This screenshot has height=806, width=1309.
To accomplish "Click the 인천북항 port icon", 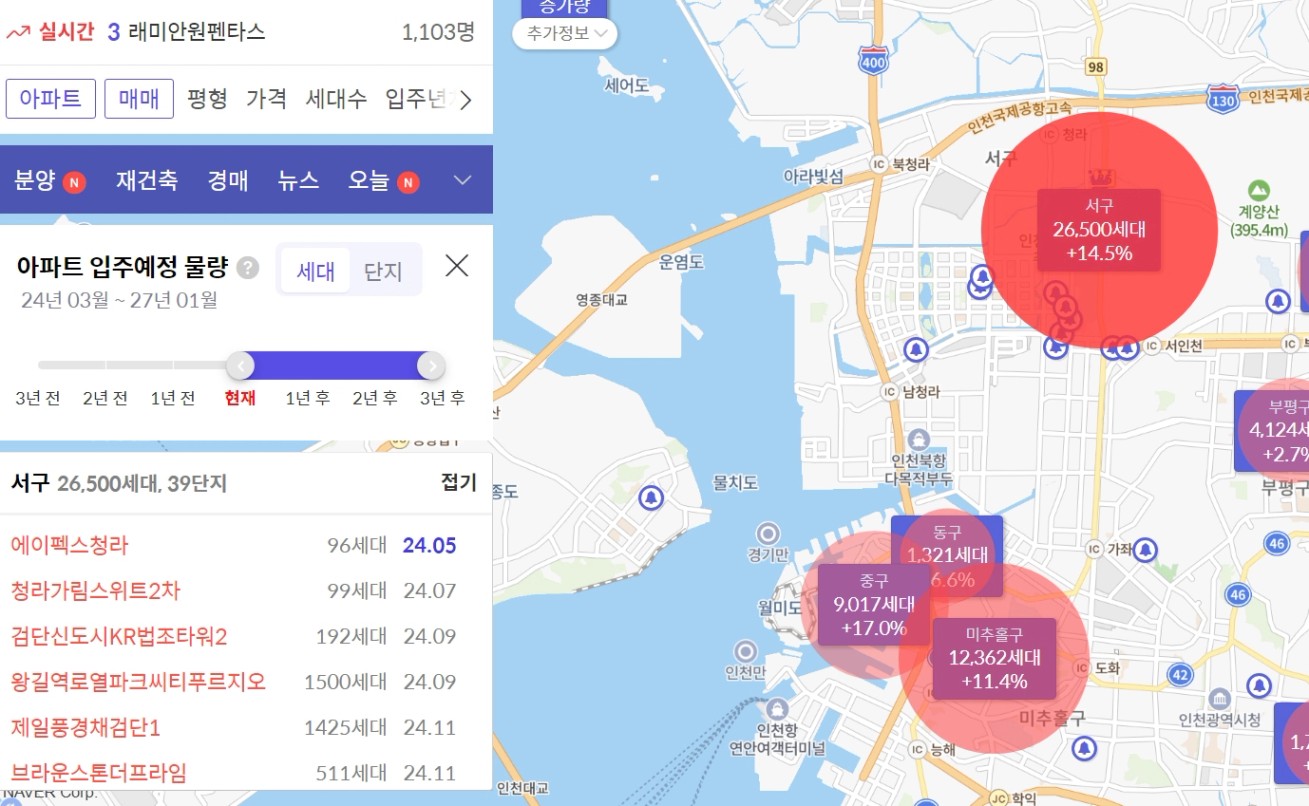I will tap(919, 440).
